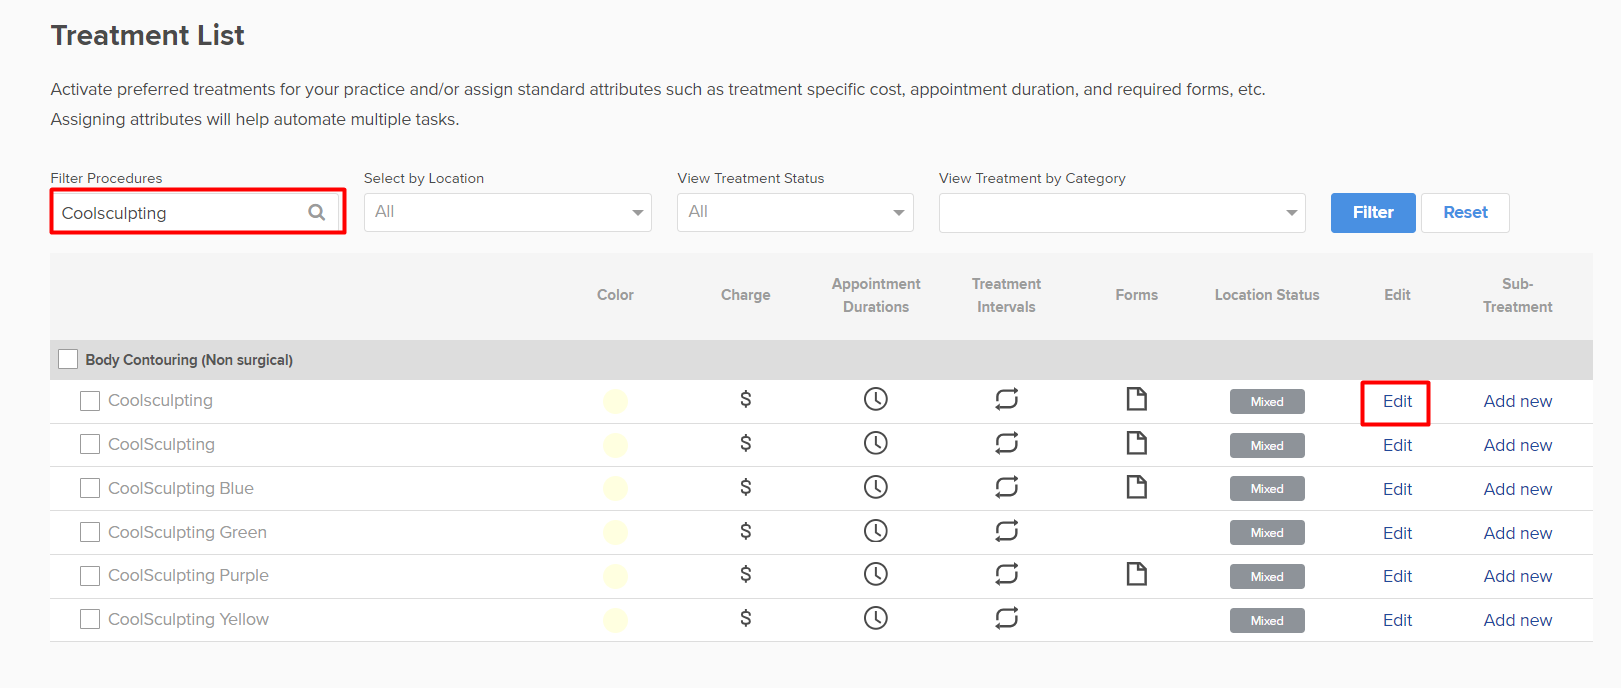Enable the CoolSculpting Purple checkbox
Screen dimensions: 1621x688
click(x=90, y=576)
